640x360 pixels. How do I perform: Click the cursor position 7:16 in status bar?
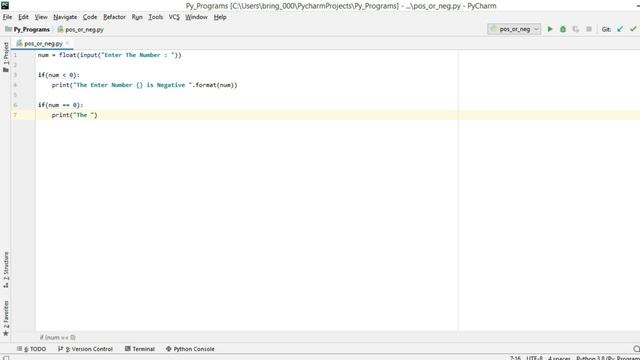(x=515, y=358)
